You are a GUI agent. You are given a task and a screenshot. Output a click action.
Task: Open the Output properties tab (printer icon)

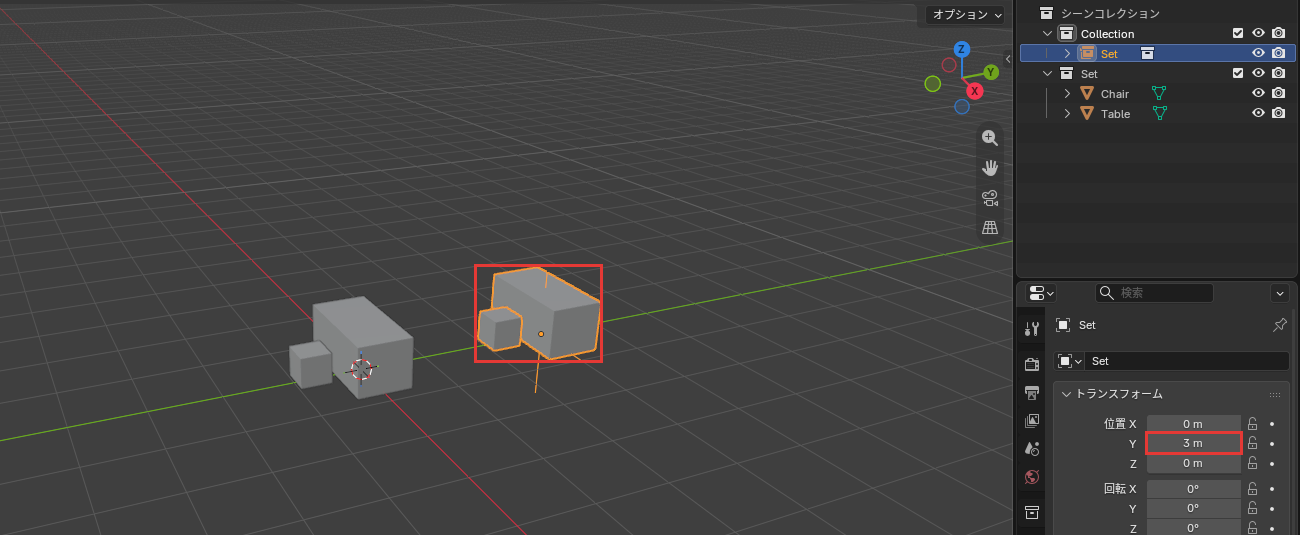(1032, 392)
